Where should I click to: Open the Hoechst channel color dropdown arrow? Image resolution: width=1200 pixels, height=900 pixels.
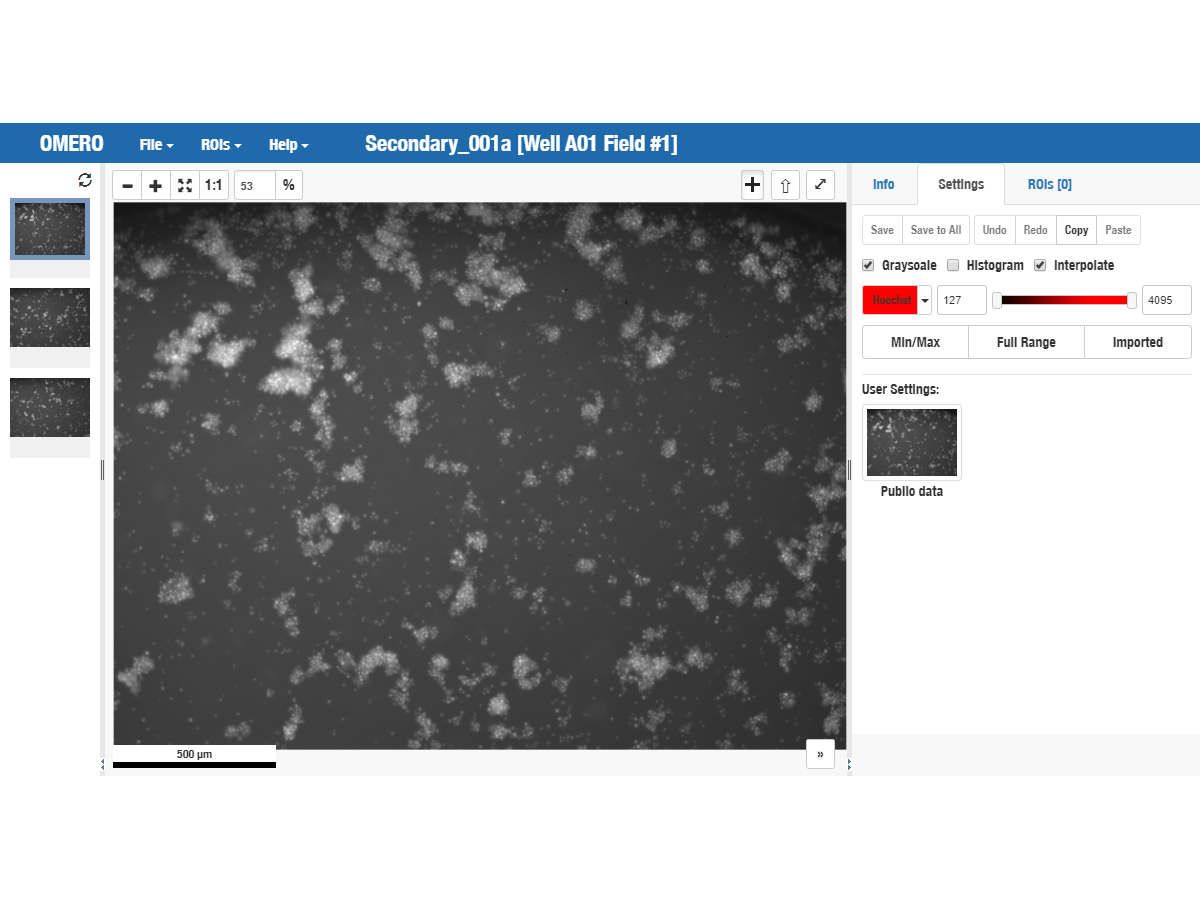click(x=925, y=300)
